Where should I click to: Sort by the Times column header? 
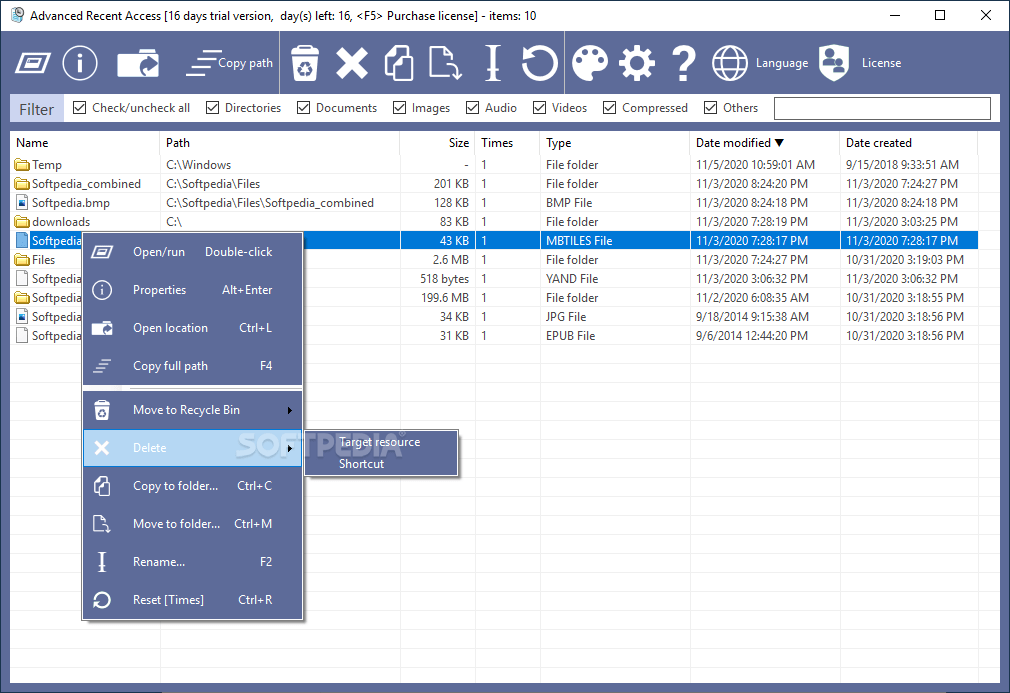pyautogui.click(x=508, y=143)
